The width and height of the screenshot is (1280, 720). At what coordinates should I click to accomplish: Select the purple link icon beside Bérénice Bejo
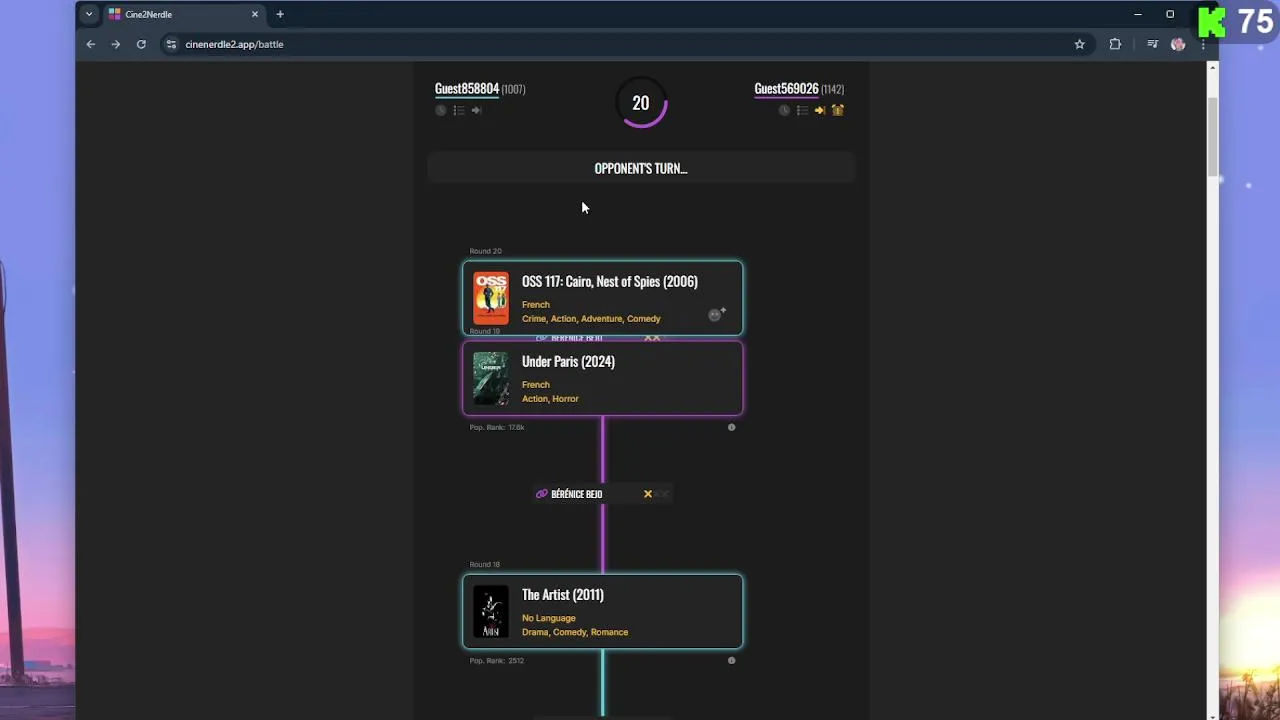[542, 494]
